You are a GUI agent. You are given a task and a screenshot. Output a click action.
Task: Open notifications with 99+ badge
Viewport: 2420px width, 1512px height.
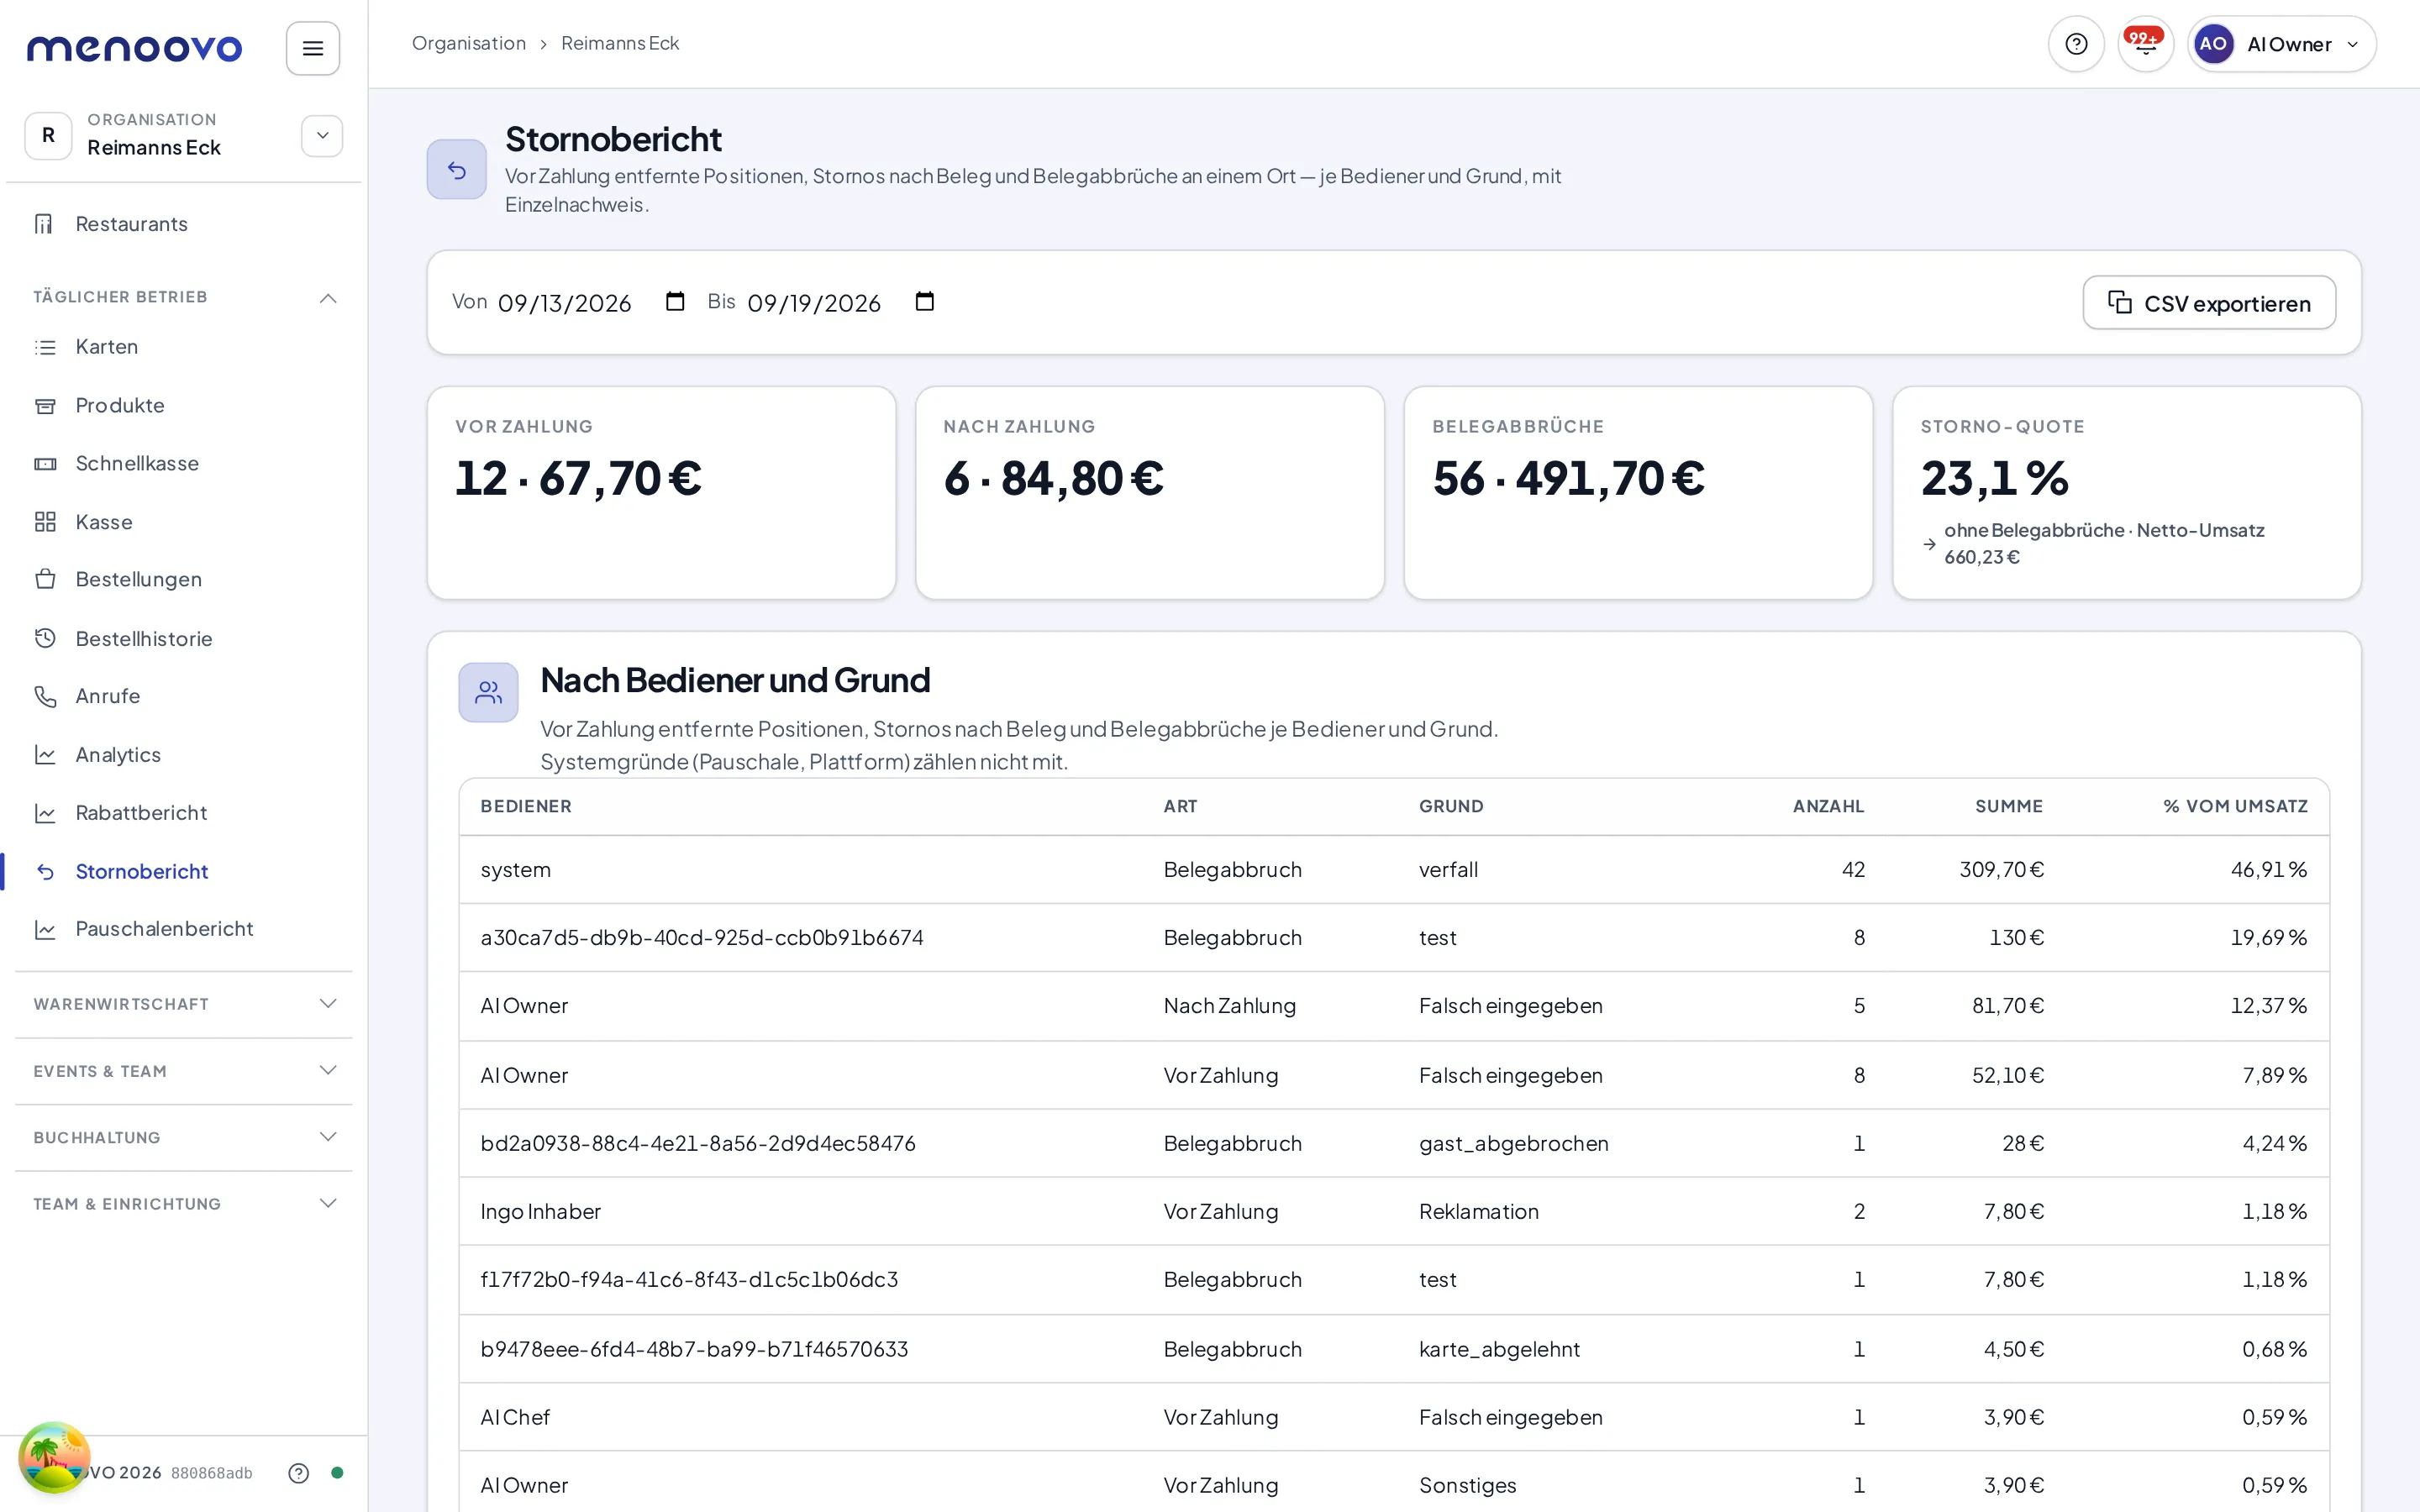pyautogui.click(x=2145, y=44)
